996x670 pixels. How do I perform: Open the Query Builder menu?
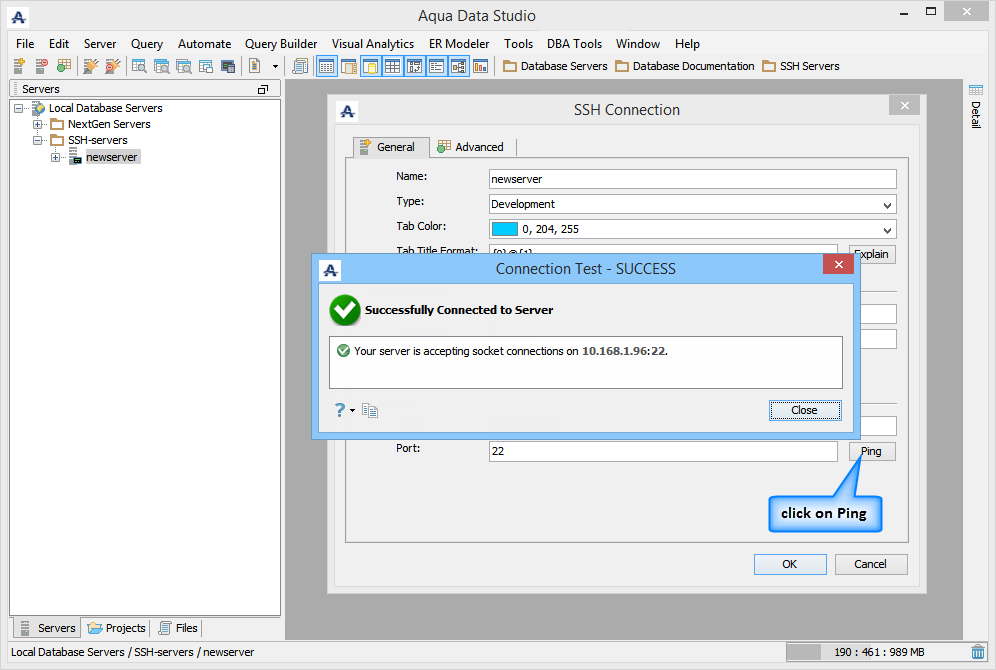(281, 44)
